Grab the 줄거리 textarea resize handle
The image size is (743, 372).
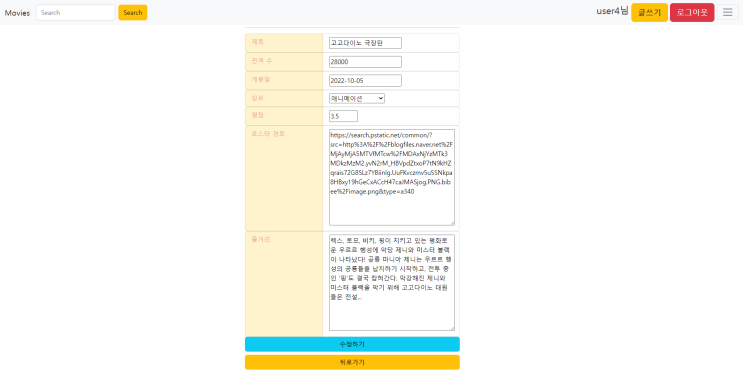point(452,328)
